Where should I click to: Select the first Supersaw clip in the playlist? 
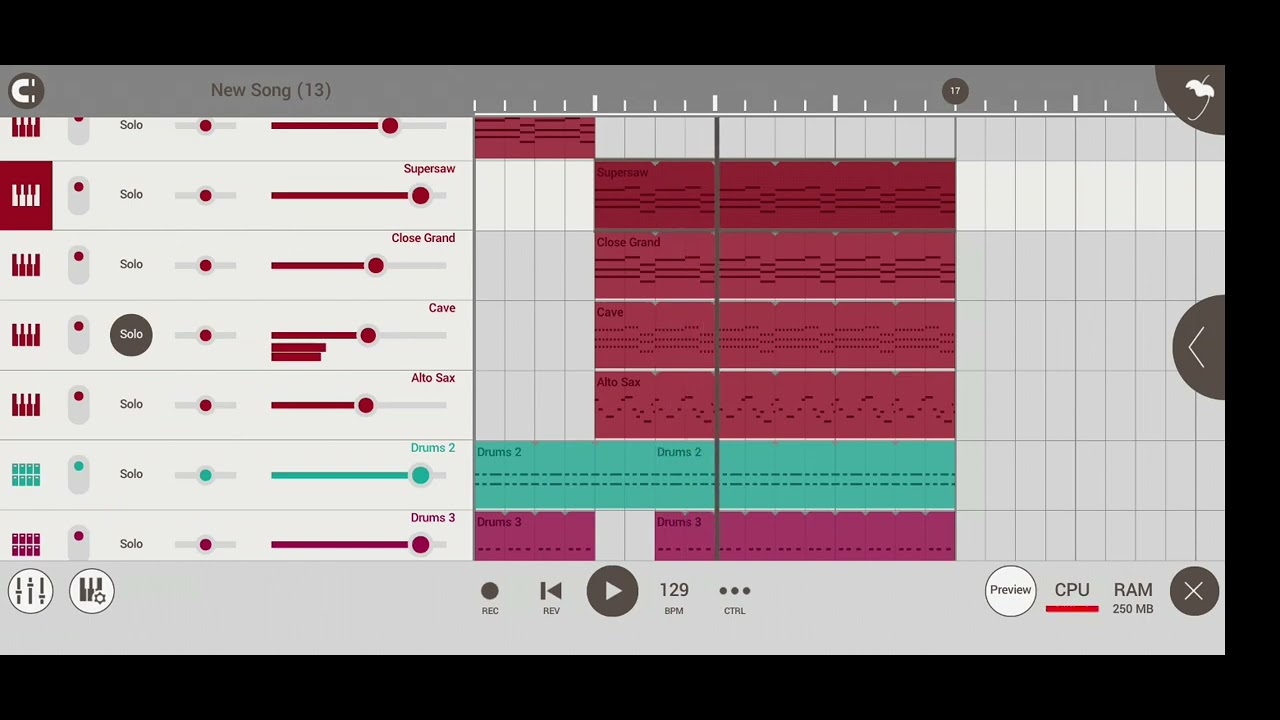[655, 196]
